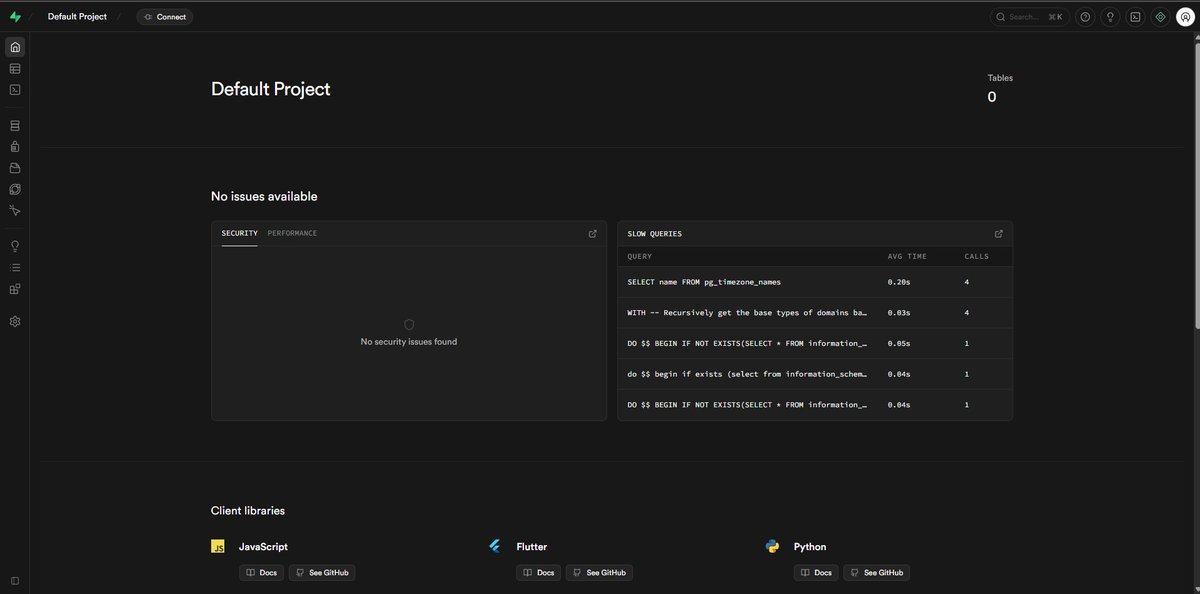Click the Supabase logo in header

point(15,17)
